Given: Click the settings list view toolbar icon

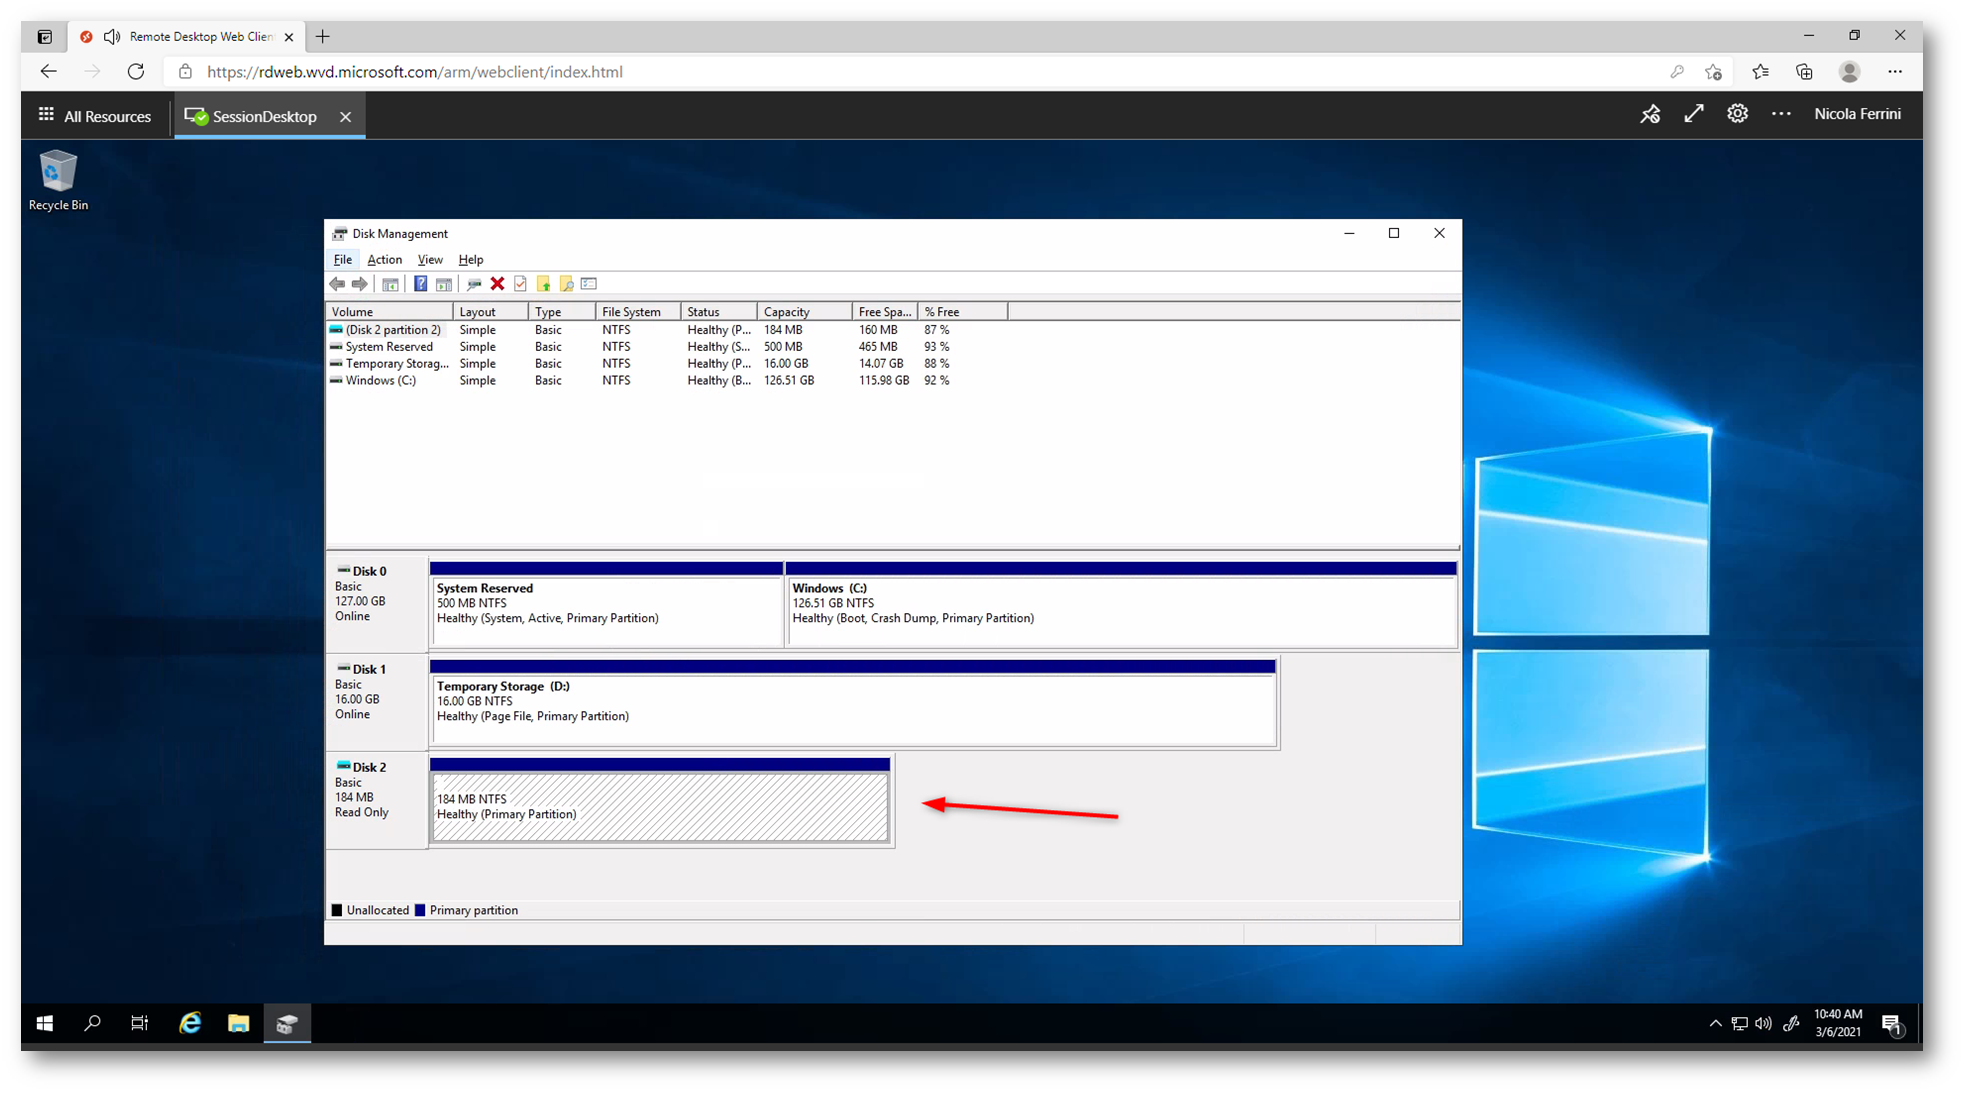Looking at the screenshot, I should 589,284.
